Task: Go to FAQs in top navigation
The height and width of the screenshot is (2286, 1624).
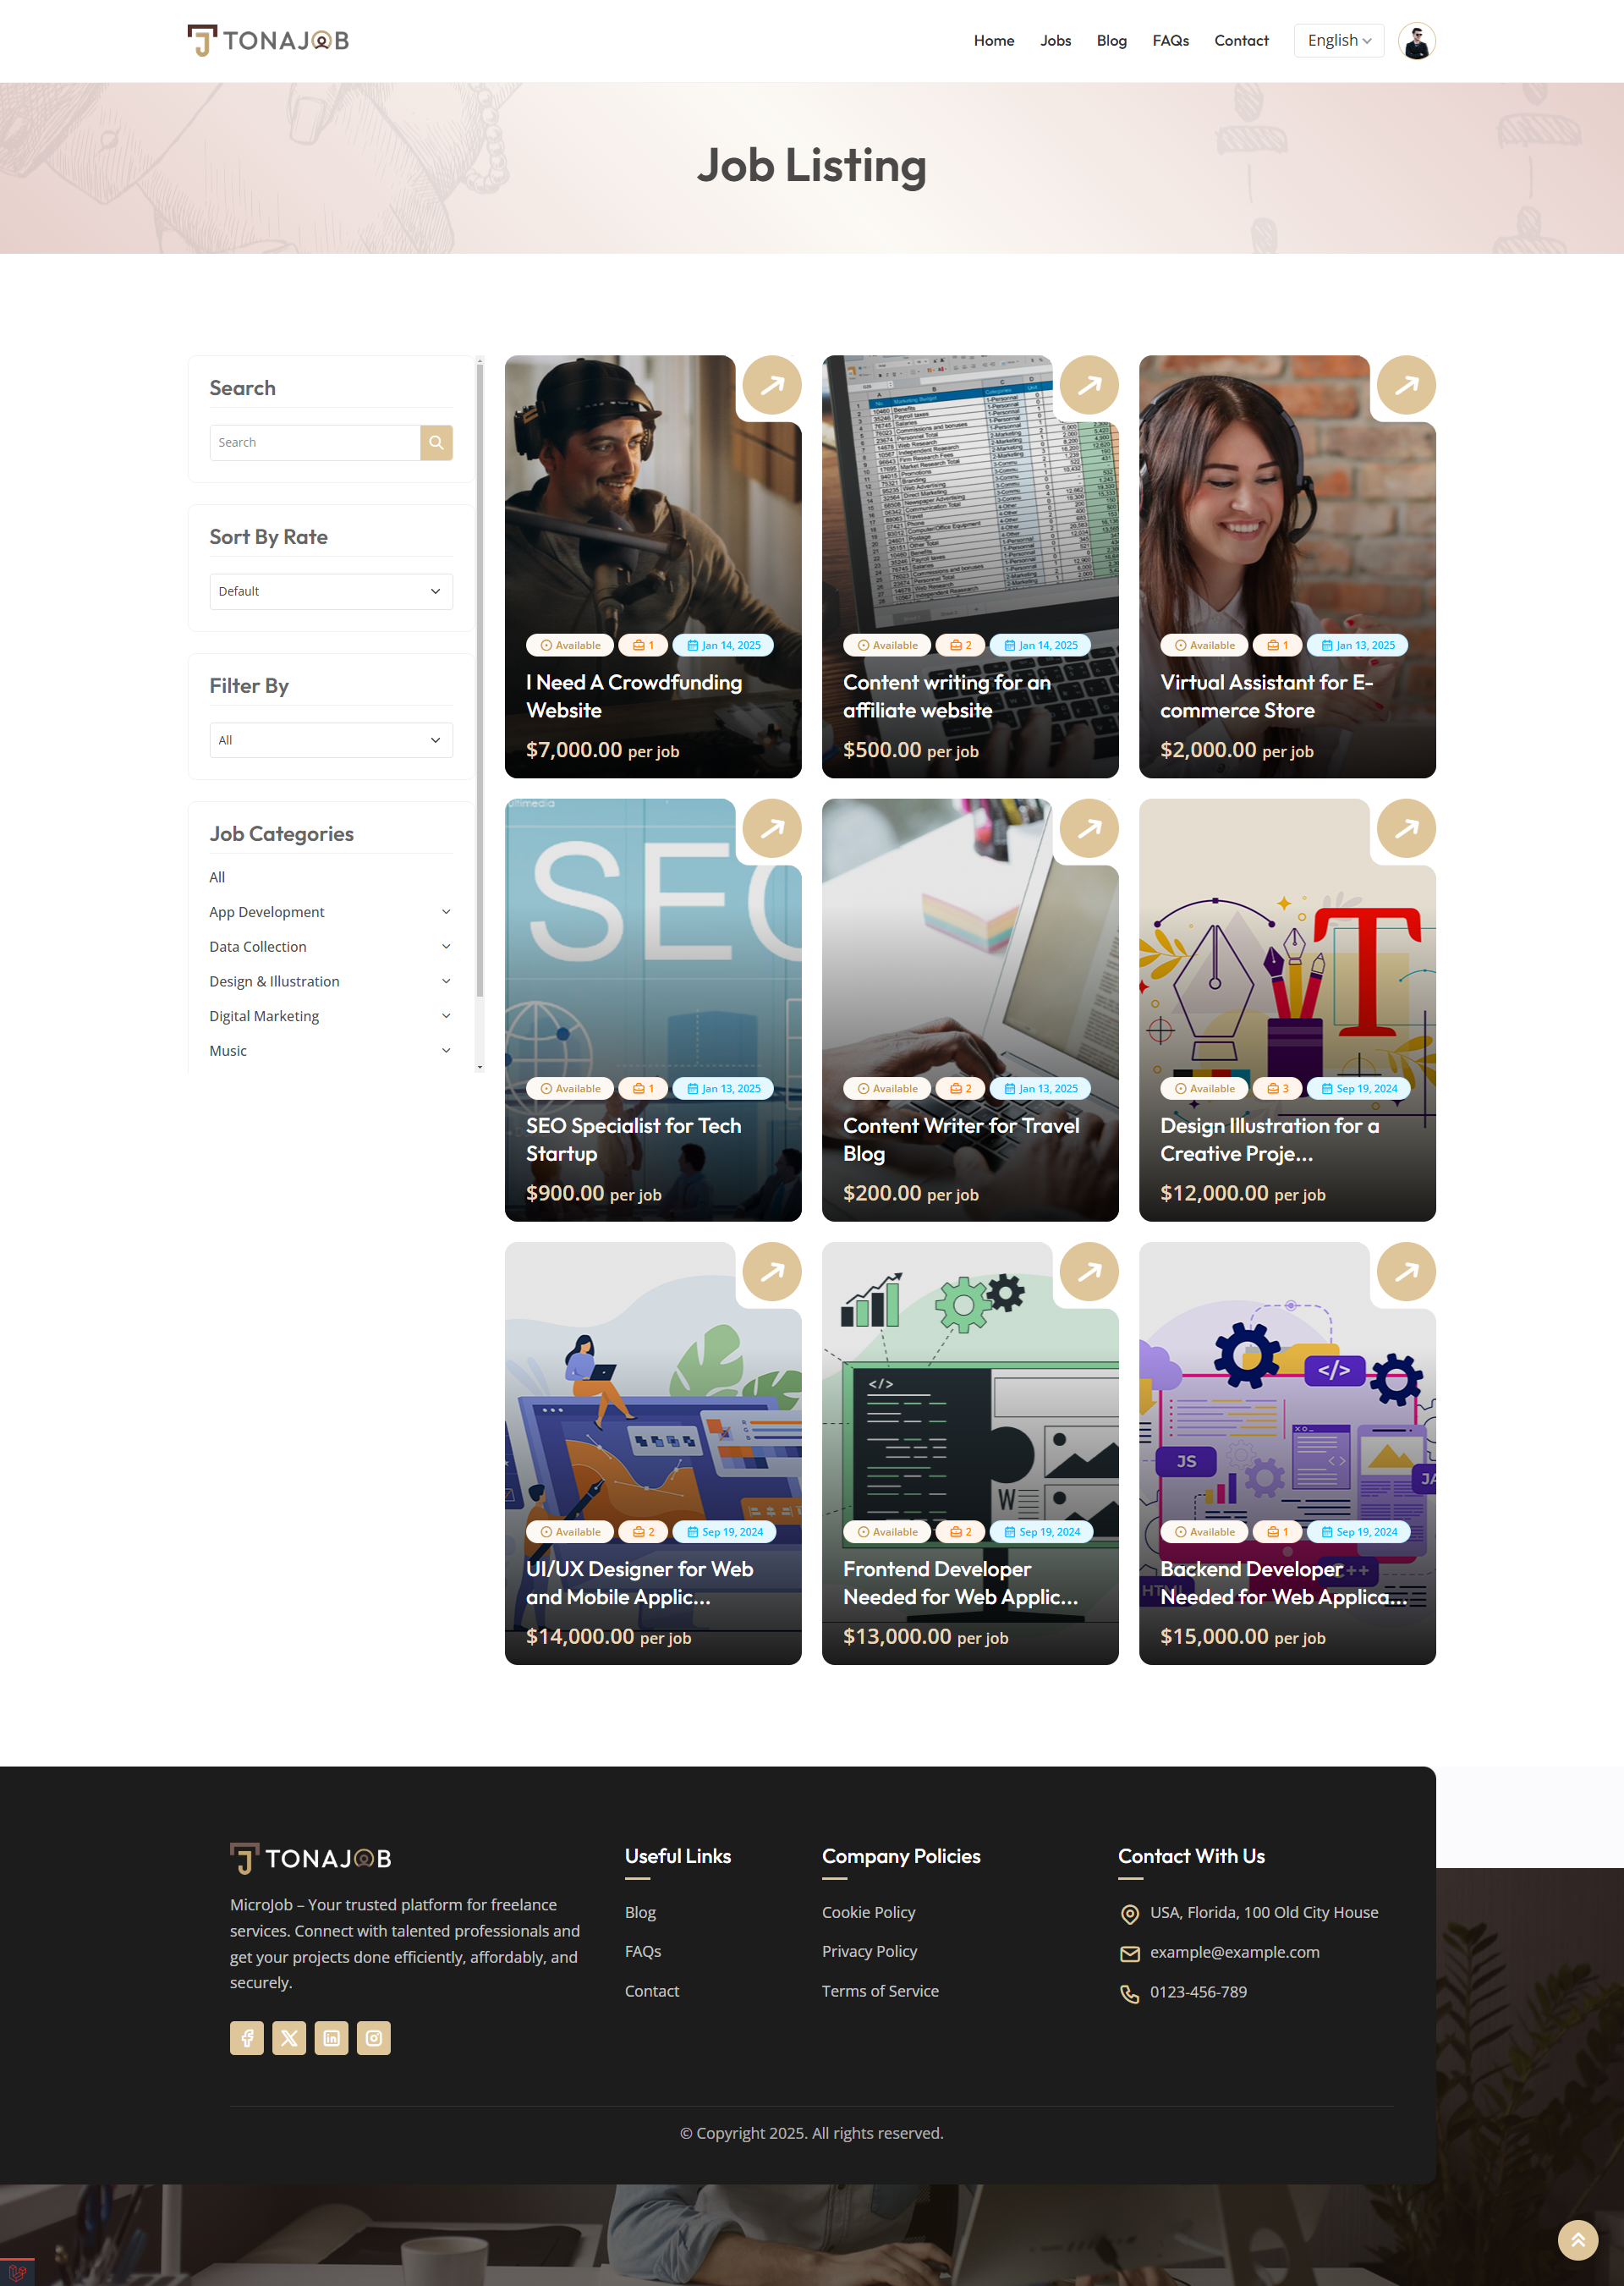Action: click(x=1170, y=41)
